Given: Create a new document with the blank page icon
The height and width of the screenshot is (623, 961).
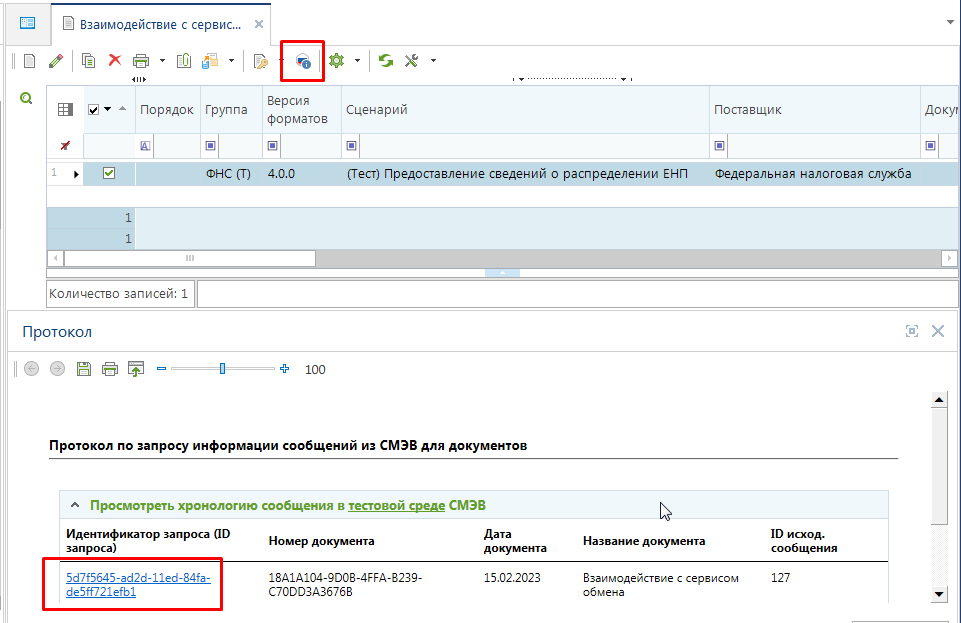Looking at the screenshot, I should [x=29, y=61].
